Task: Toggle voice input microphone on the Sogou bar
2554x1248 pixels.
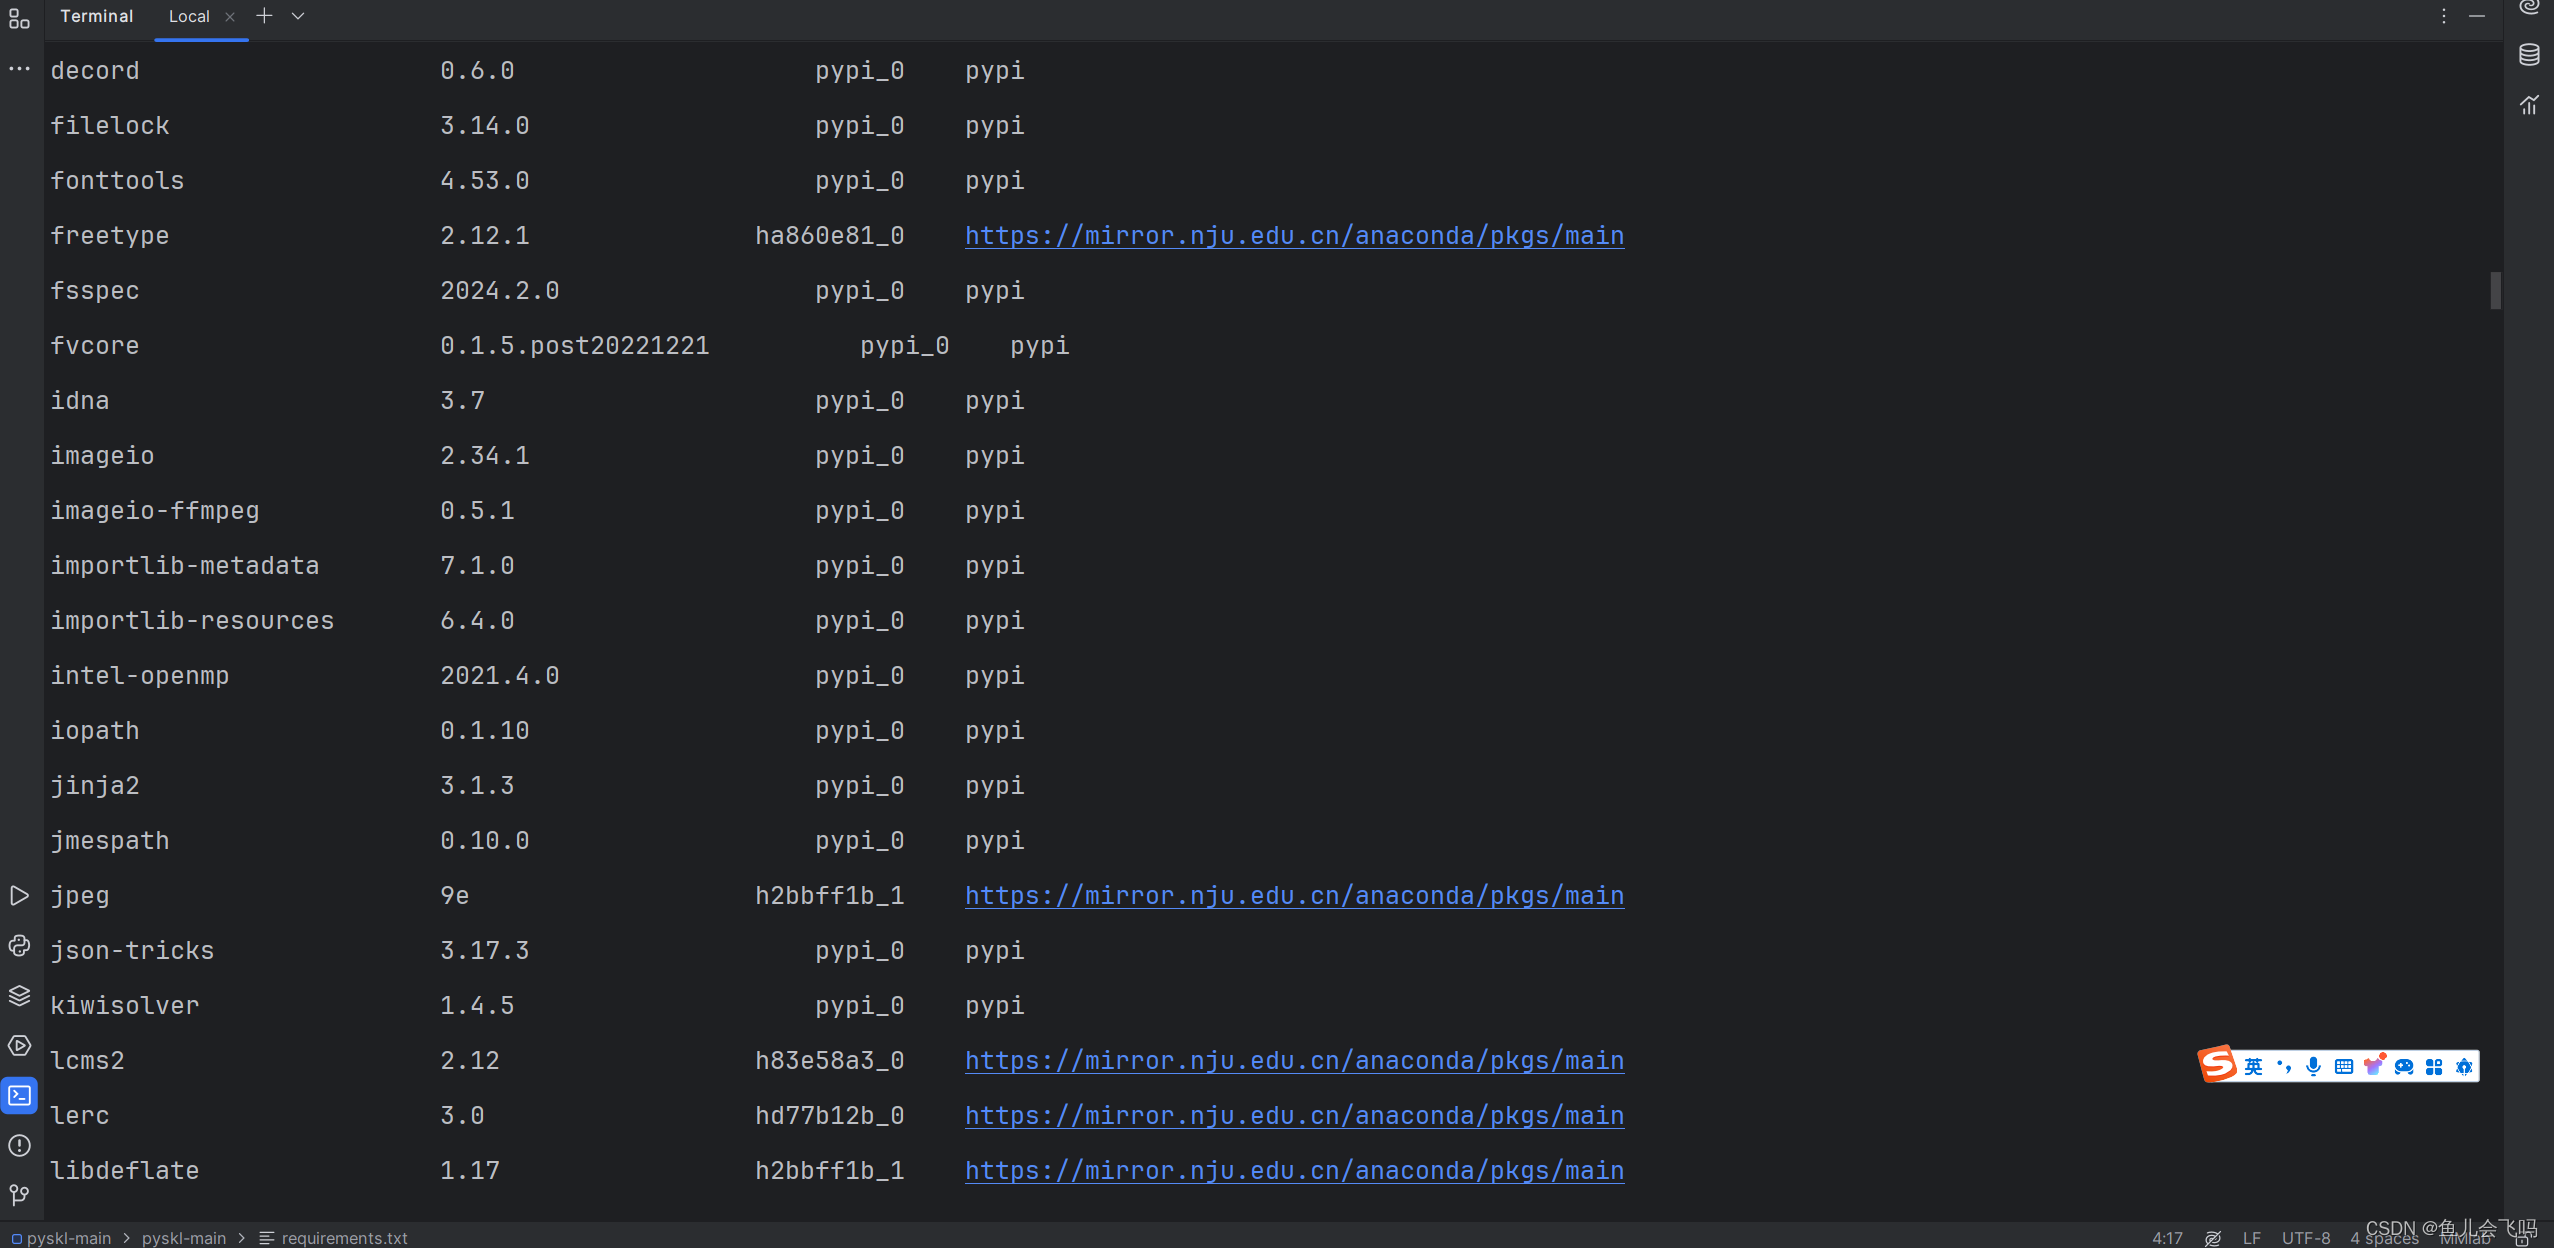Action: point(2313,1065)
